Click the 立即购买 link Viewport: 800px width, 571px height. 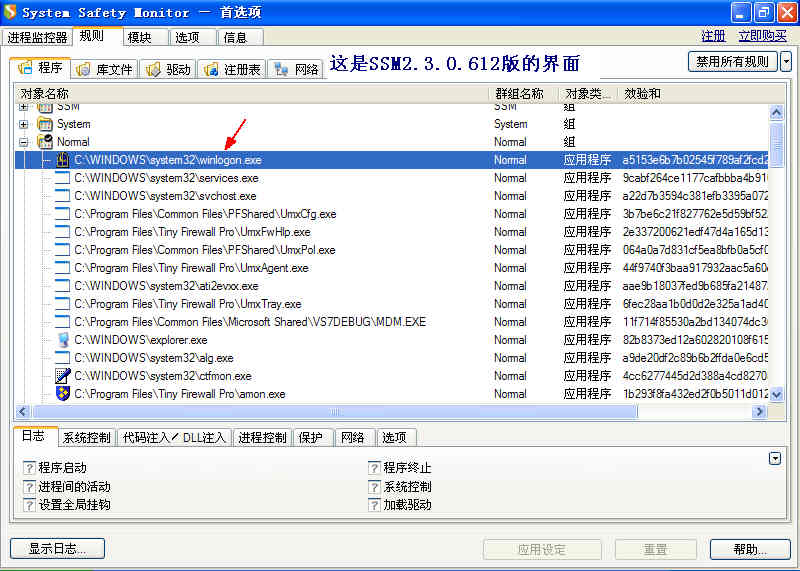(762, 36)
